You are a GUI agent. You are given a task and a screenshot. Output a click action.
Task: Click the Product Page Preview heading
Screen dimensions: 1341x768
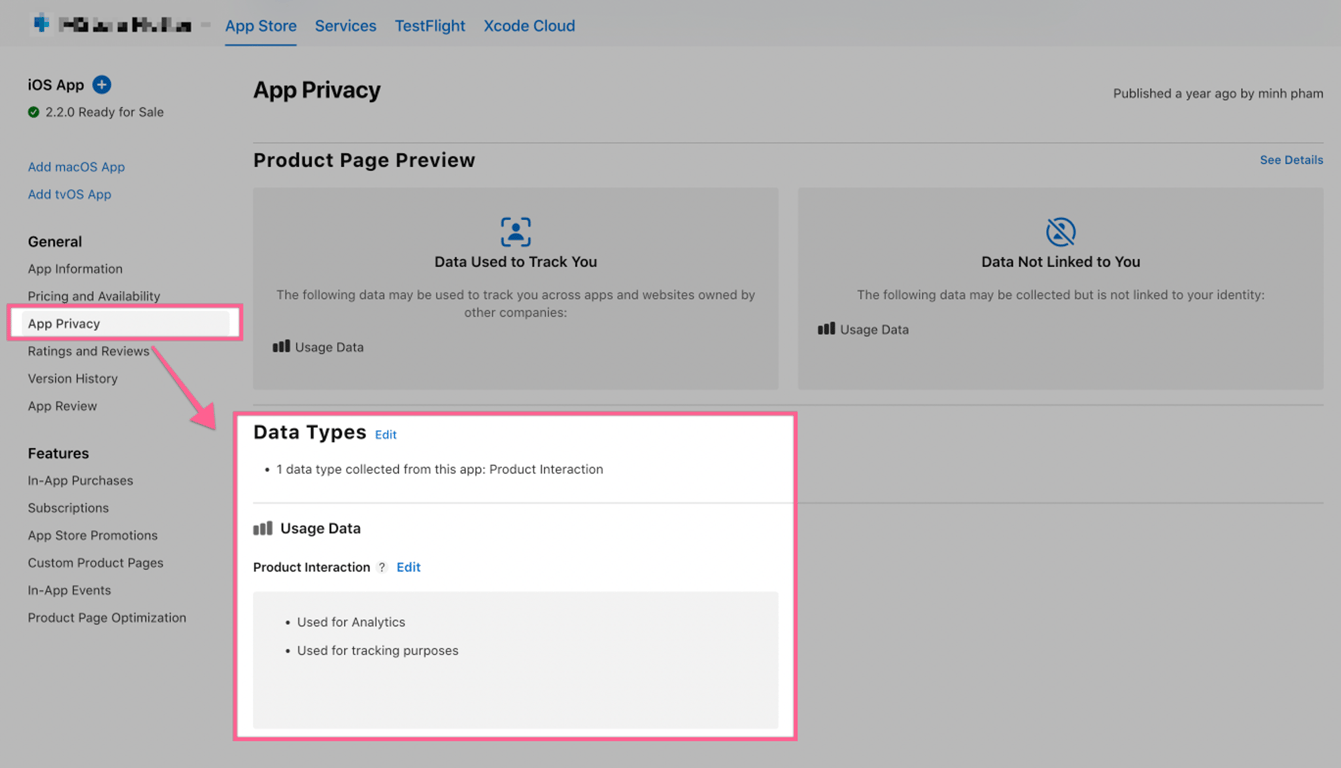pyautogui.click(x=364, y=160)
